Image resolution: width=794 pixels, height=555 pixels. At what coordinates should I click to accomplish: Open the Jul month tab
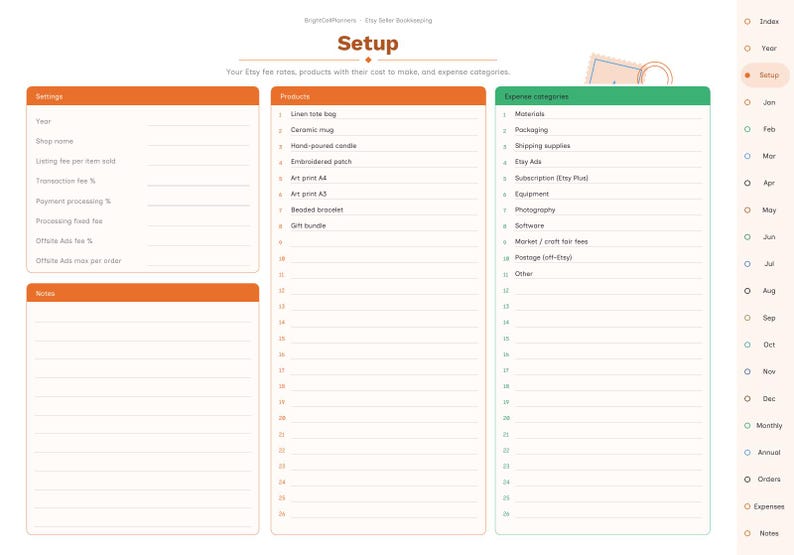[x=765, y=263]
